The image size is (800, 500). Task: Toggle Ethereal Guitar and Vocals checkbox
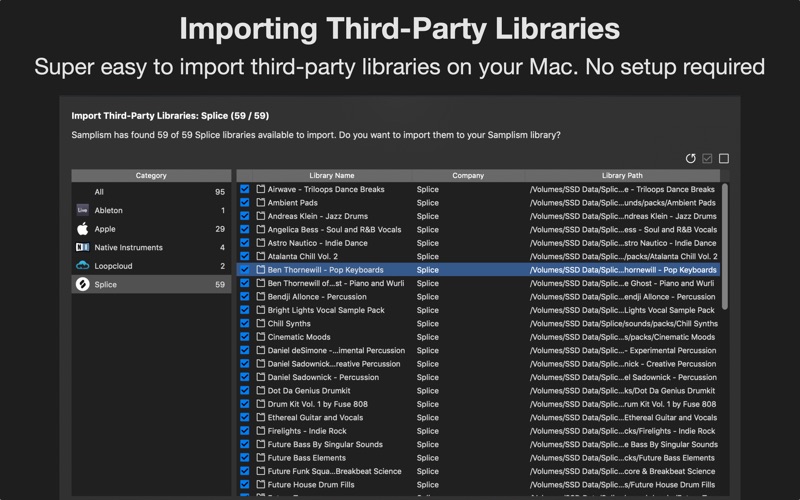click(245, 417)
